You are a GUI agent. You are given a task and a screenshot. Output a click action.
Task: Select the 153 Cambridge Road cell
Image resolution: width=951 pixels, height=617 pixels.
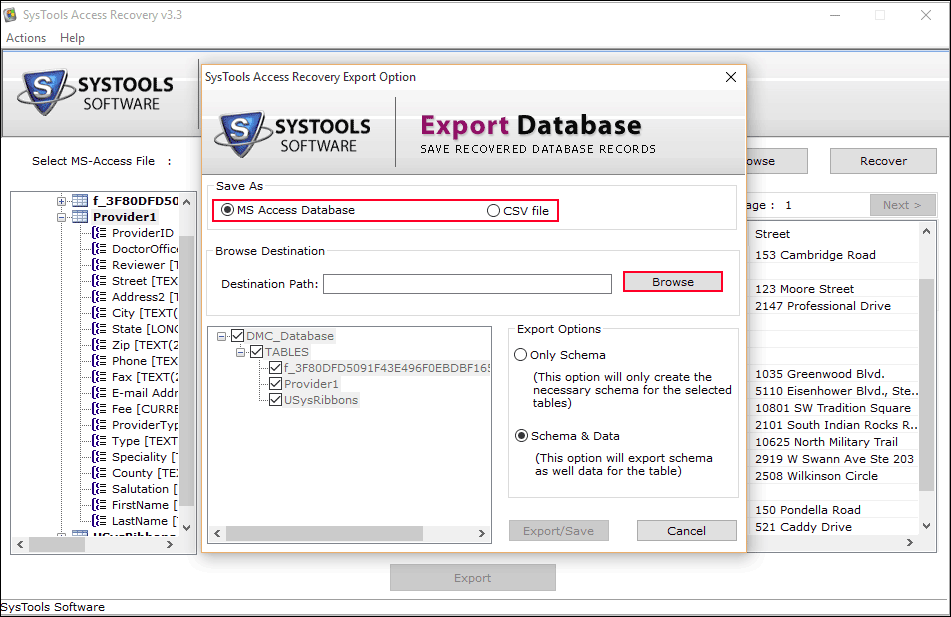point(815,255)
